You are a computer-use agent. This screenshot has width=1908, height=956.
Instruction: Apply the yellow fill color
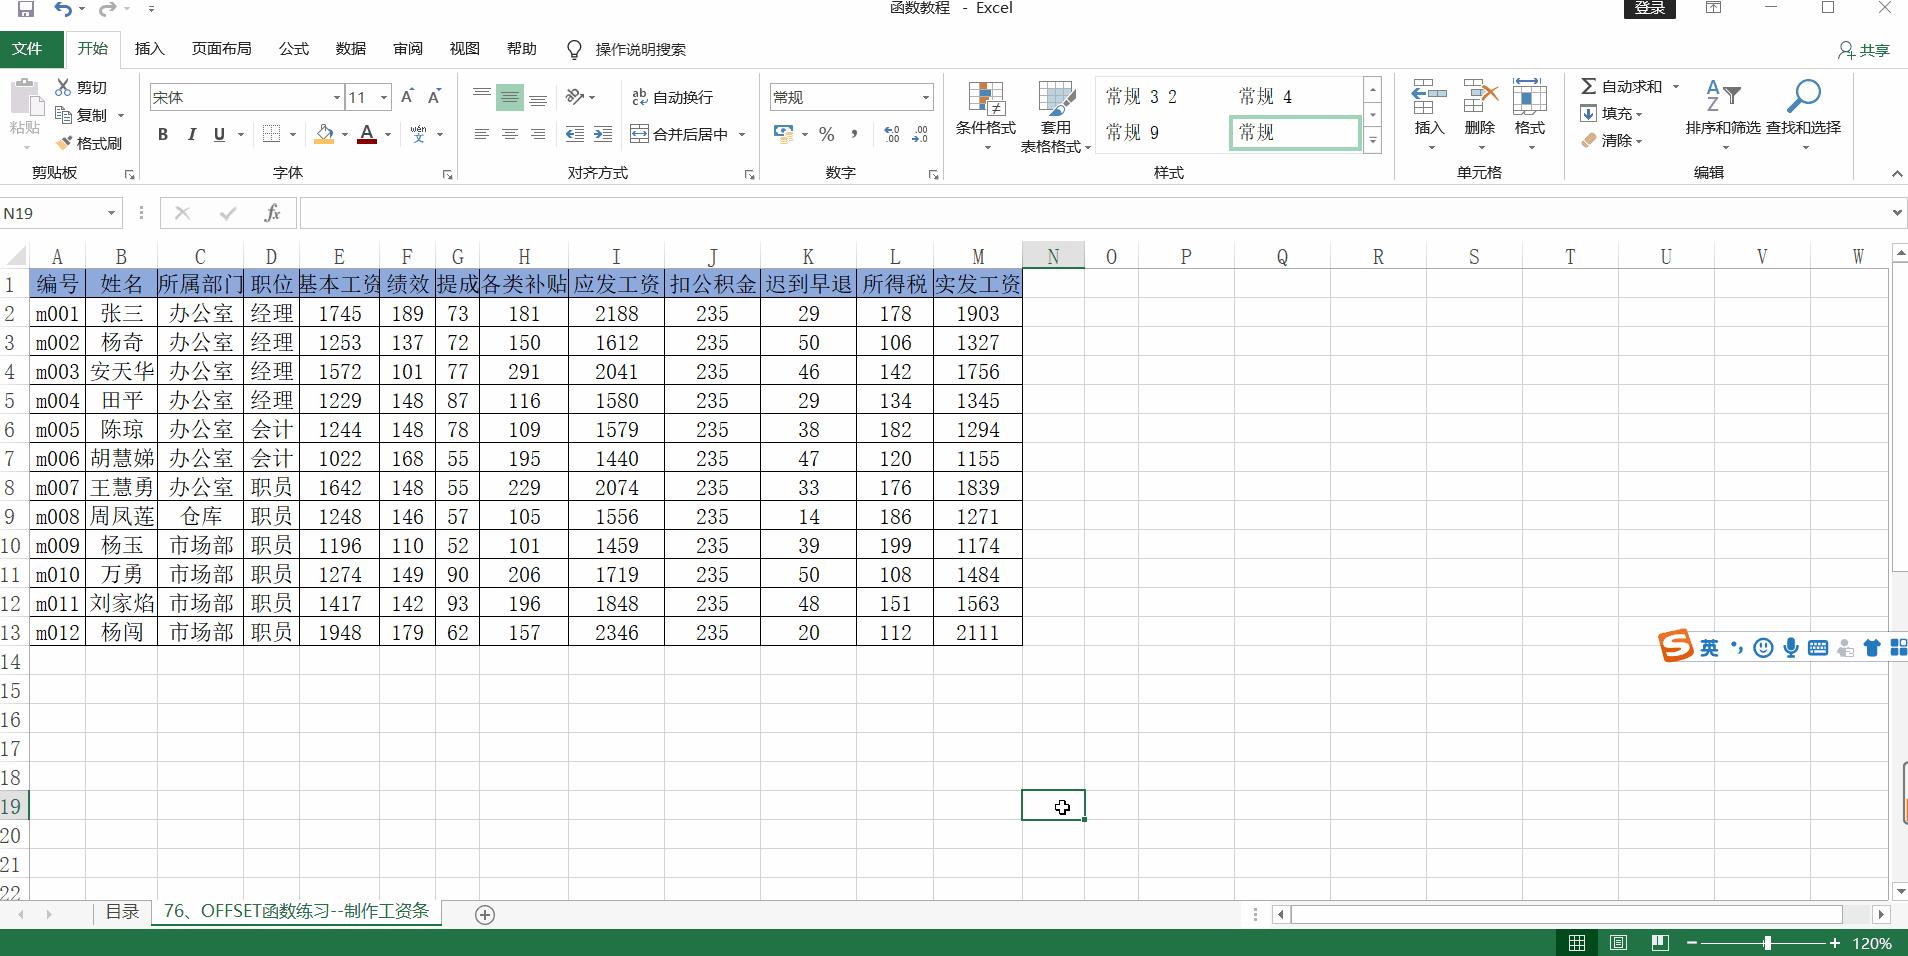click(x=324, y=134)
